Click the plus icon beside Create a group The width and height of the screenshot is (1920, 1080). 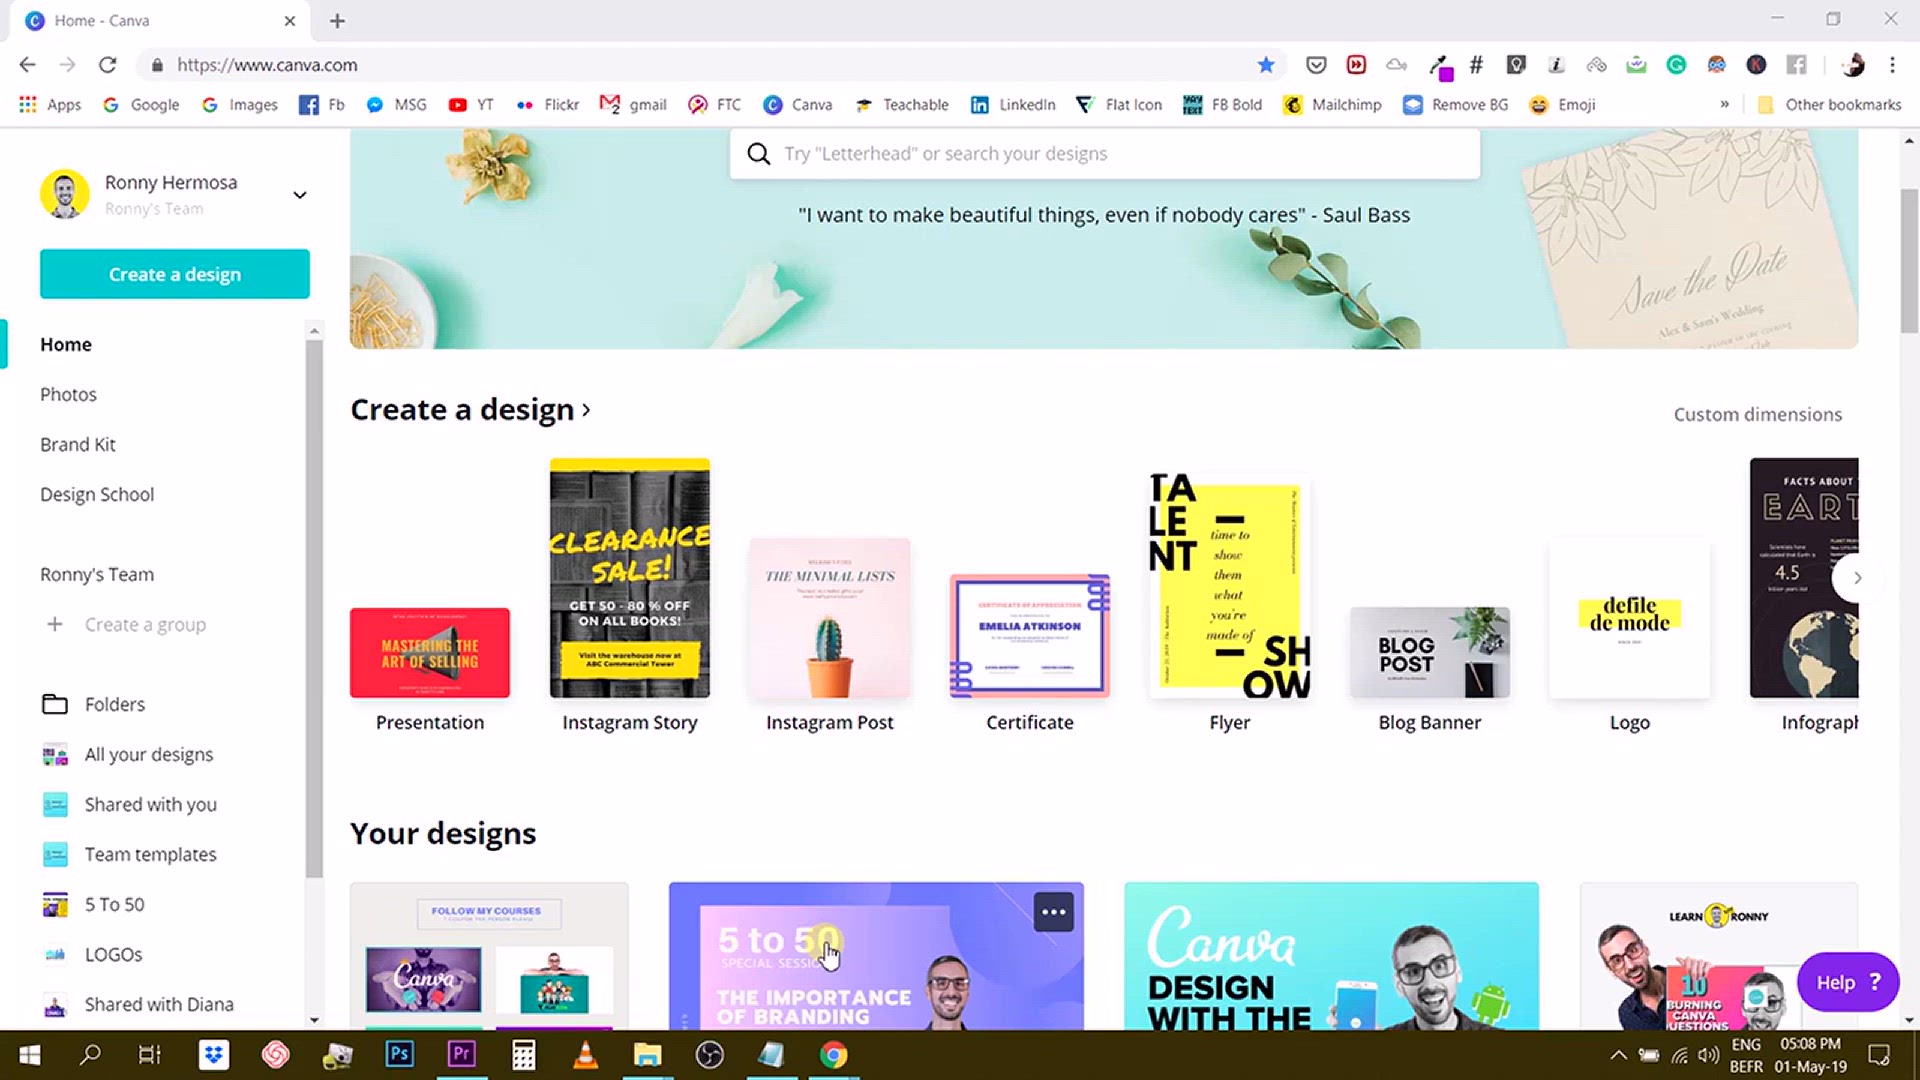55,624
